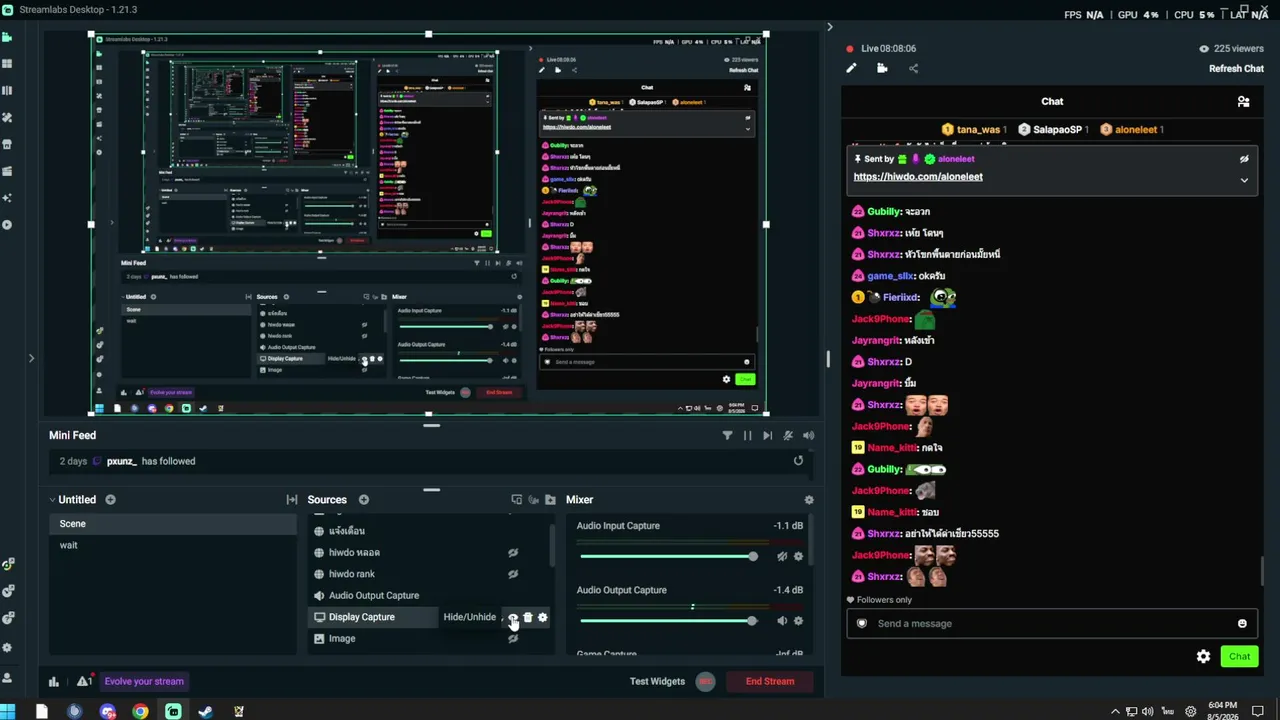Open performance stats bar-chart icon
The image size is (1280, 720).
[x=54, y=681]
